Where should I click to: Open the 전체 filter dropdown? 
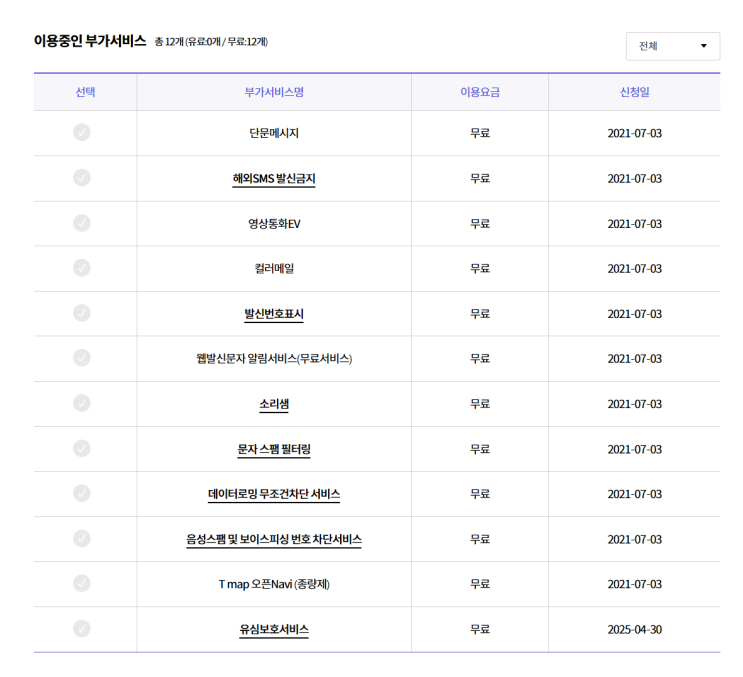[x=672, y=46]
